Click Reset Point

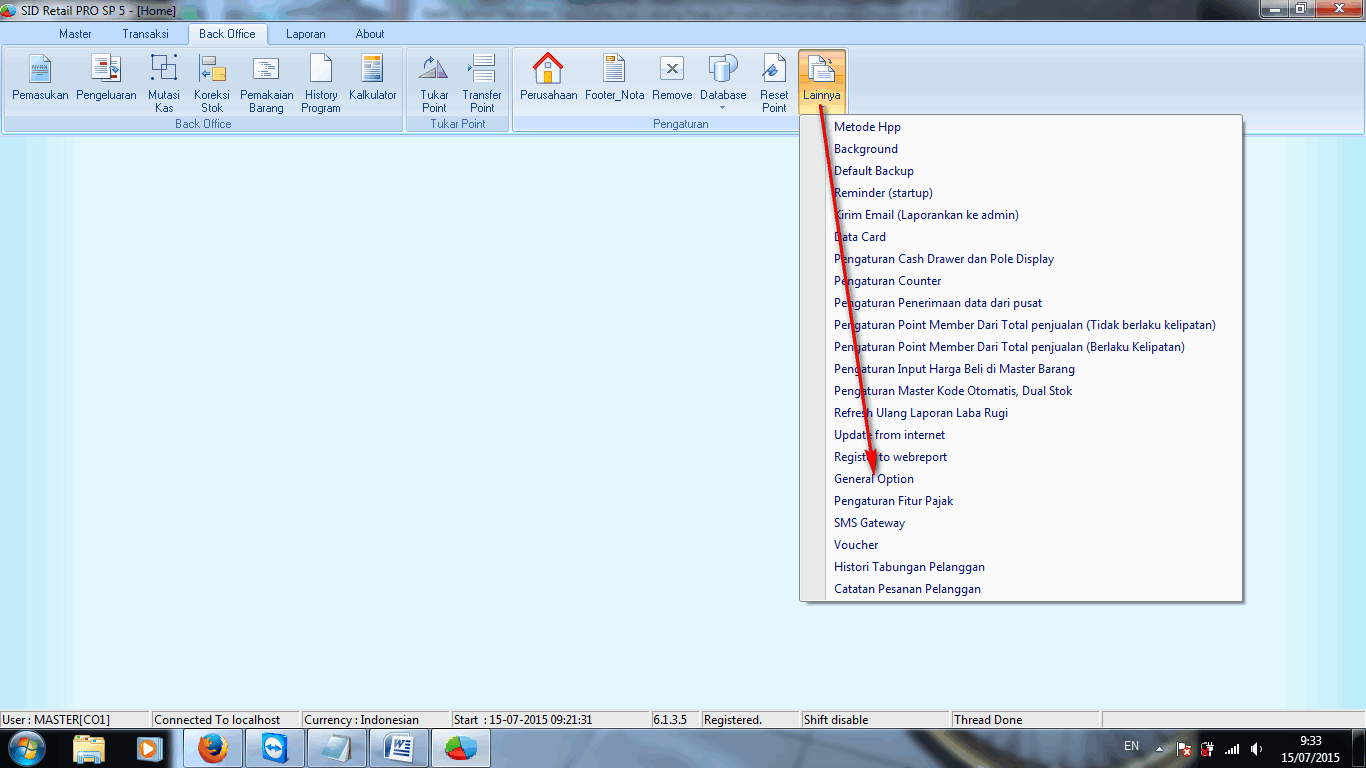[x=774, y=82]
